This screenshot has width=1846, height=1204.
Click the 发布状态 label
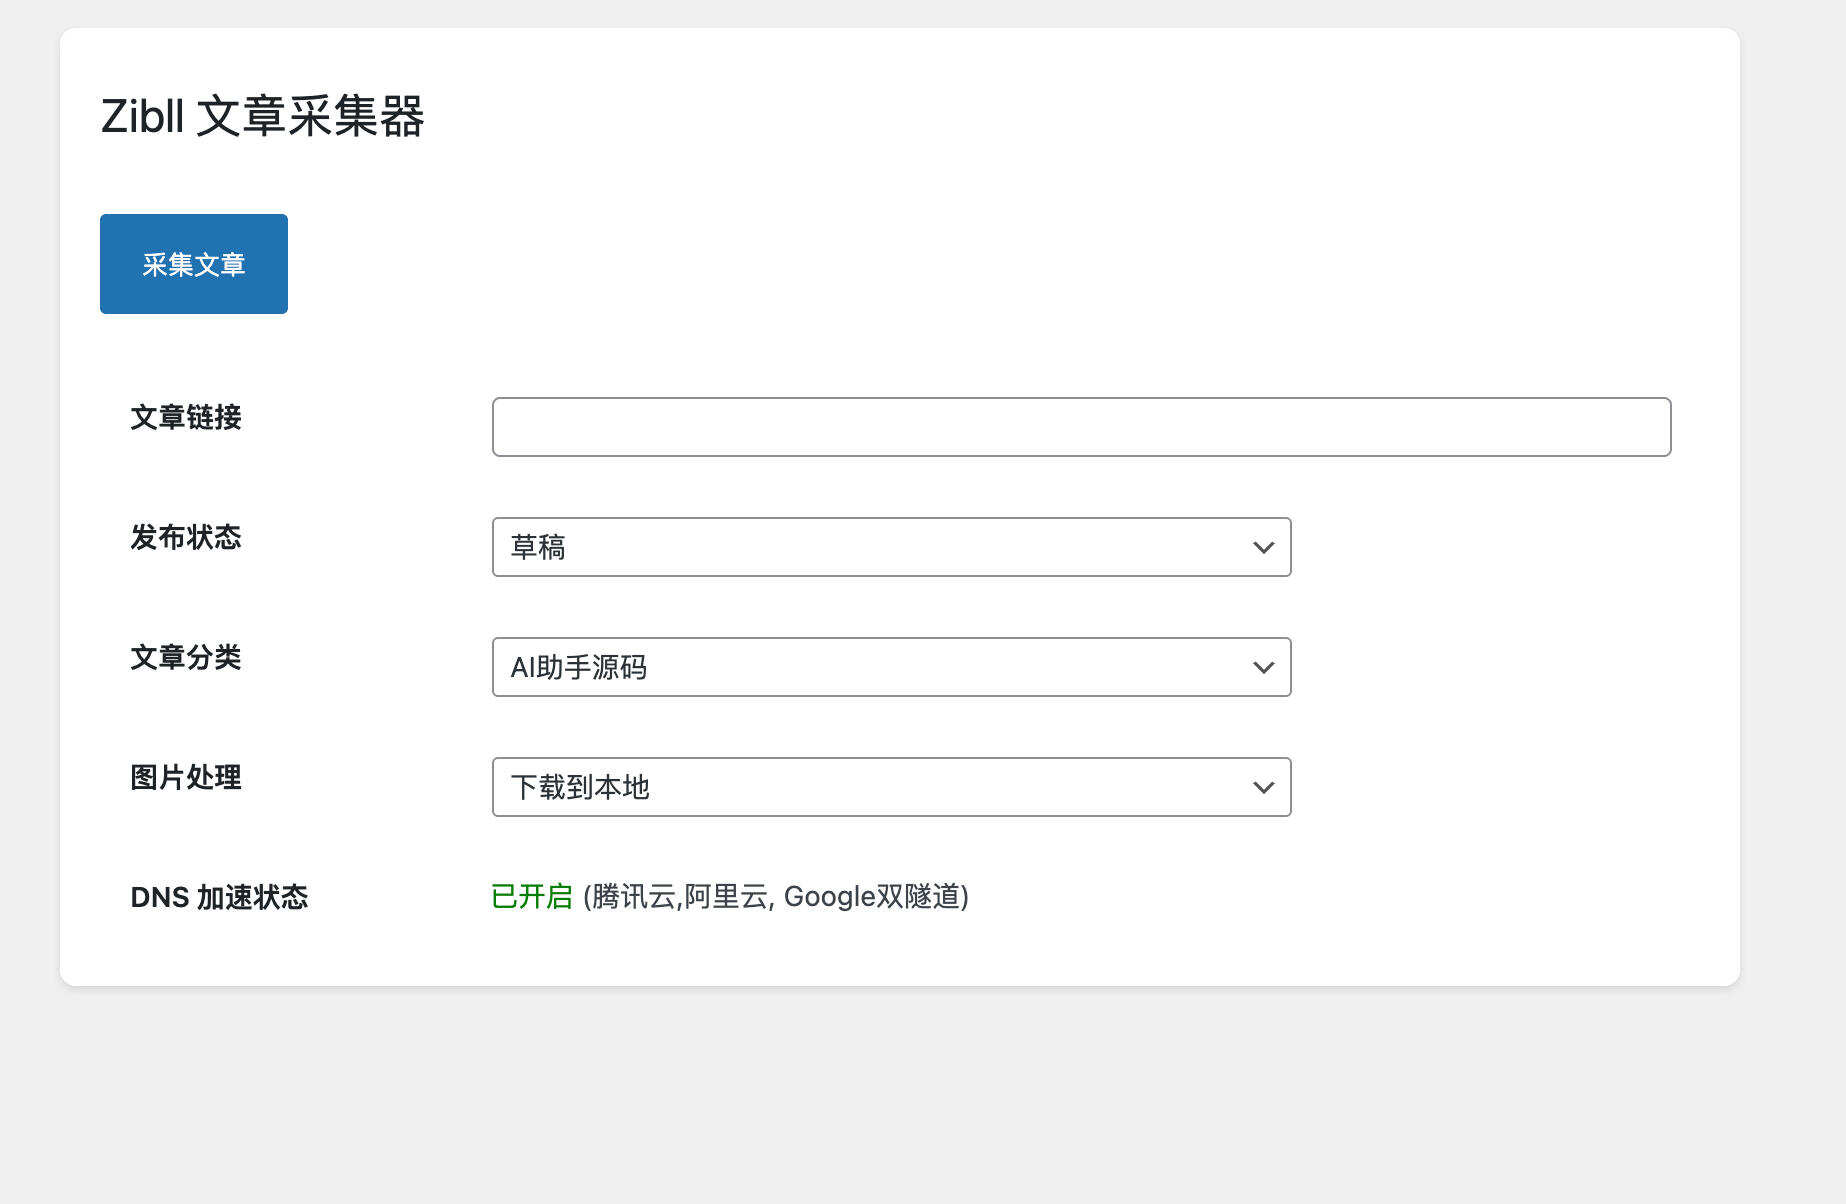point(186,538)
